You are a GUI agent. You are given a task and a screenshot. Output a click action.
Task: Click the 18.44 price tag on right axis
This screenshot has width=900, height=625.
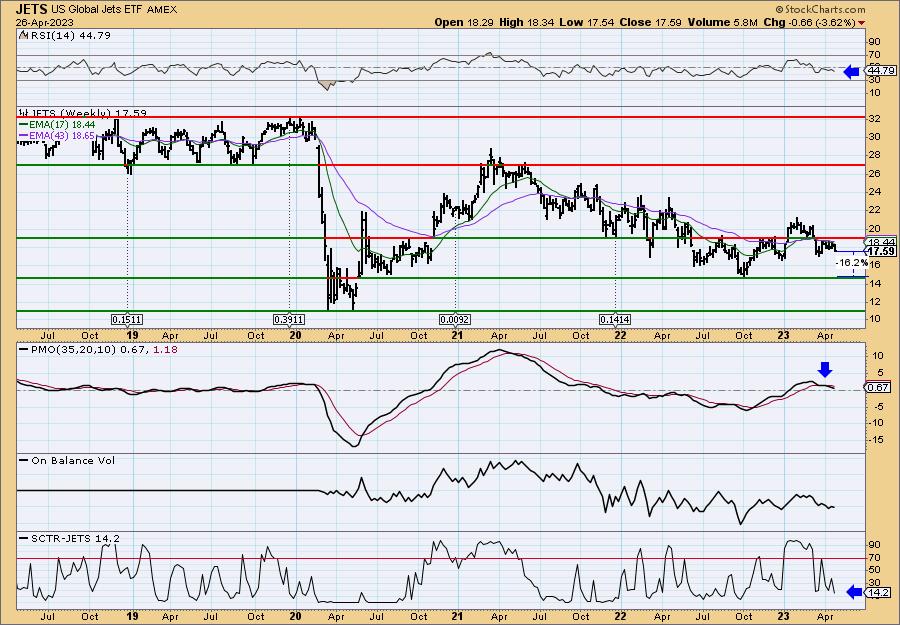pos(881,242)
